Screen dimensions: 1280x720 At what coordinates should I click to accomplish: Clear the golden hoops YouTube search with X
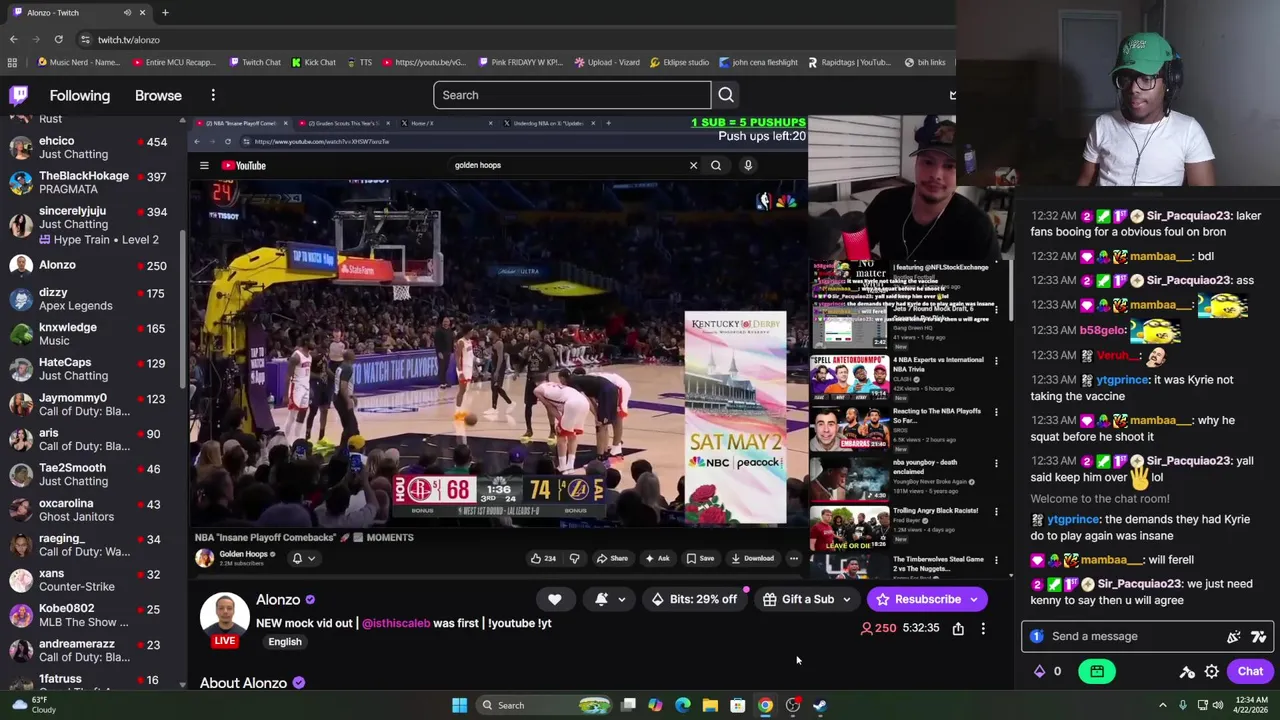click(693, 165)
